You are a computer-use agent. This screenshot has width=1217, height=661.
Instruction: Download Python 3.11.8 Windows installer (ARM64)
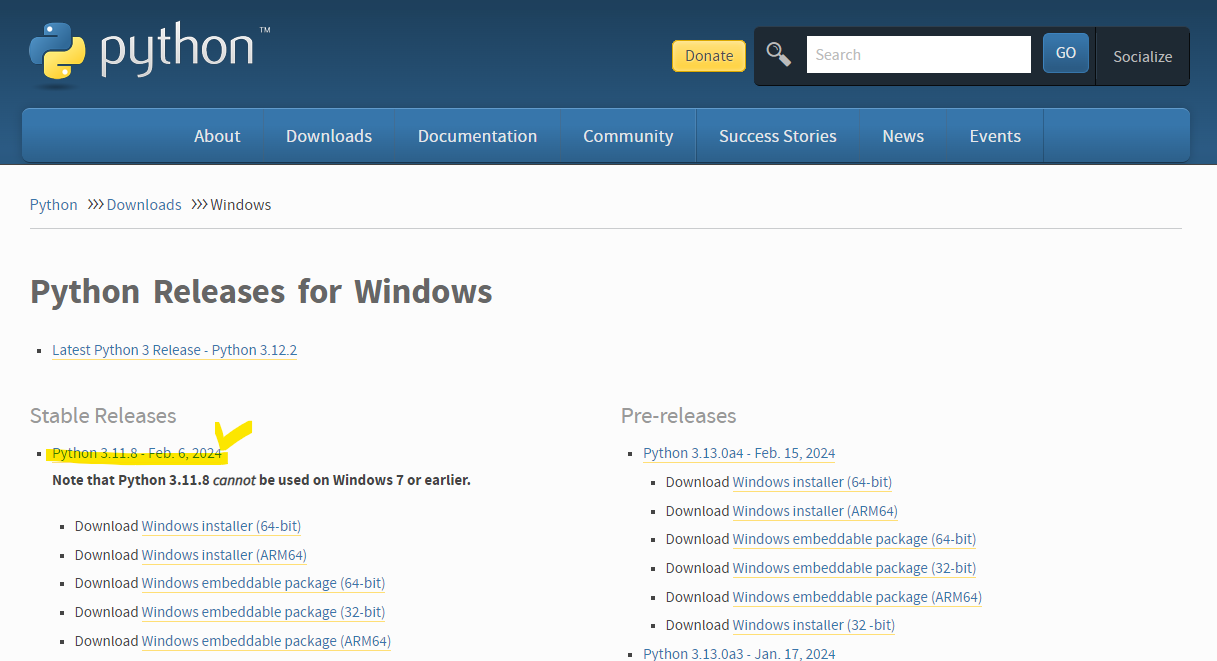[x=224, y=555]
